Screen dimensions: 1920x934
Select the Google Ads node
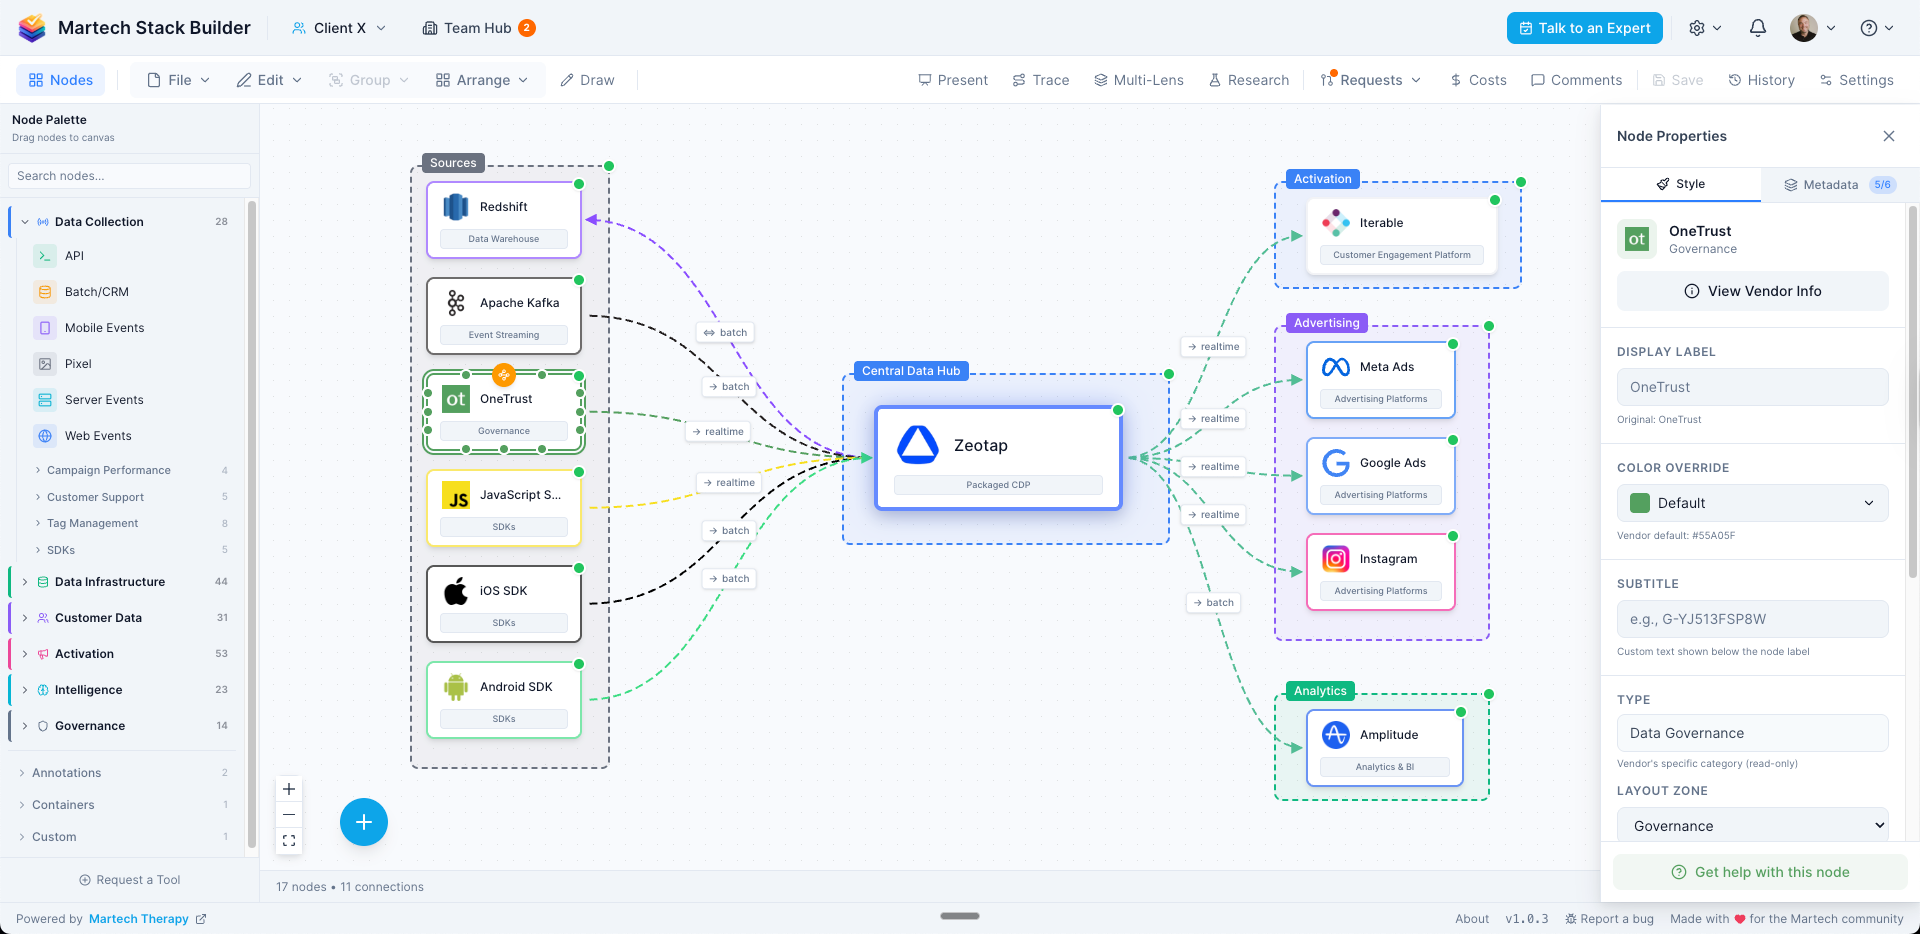pyautogui.click(x=1381, y=476)
